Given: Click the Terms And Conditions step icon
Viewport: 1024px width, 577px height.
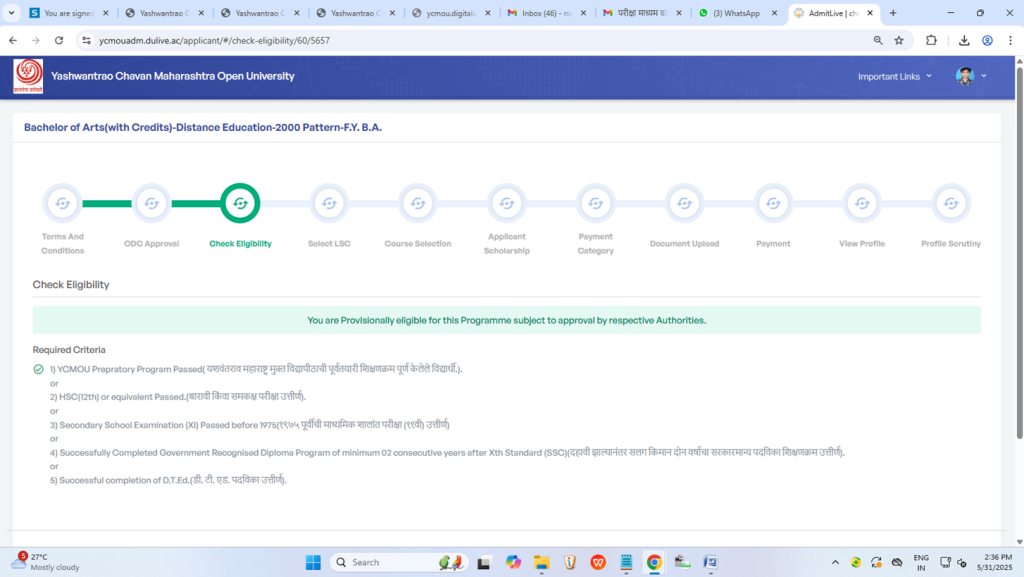Looking at the screenshot, I should (x=62, y=203).
